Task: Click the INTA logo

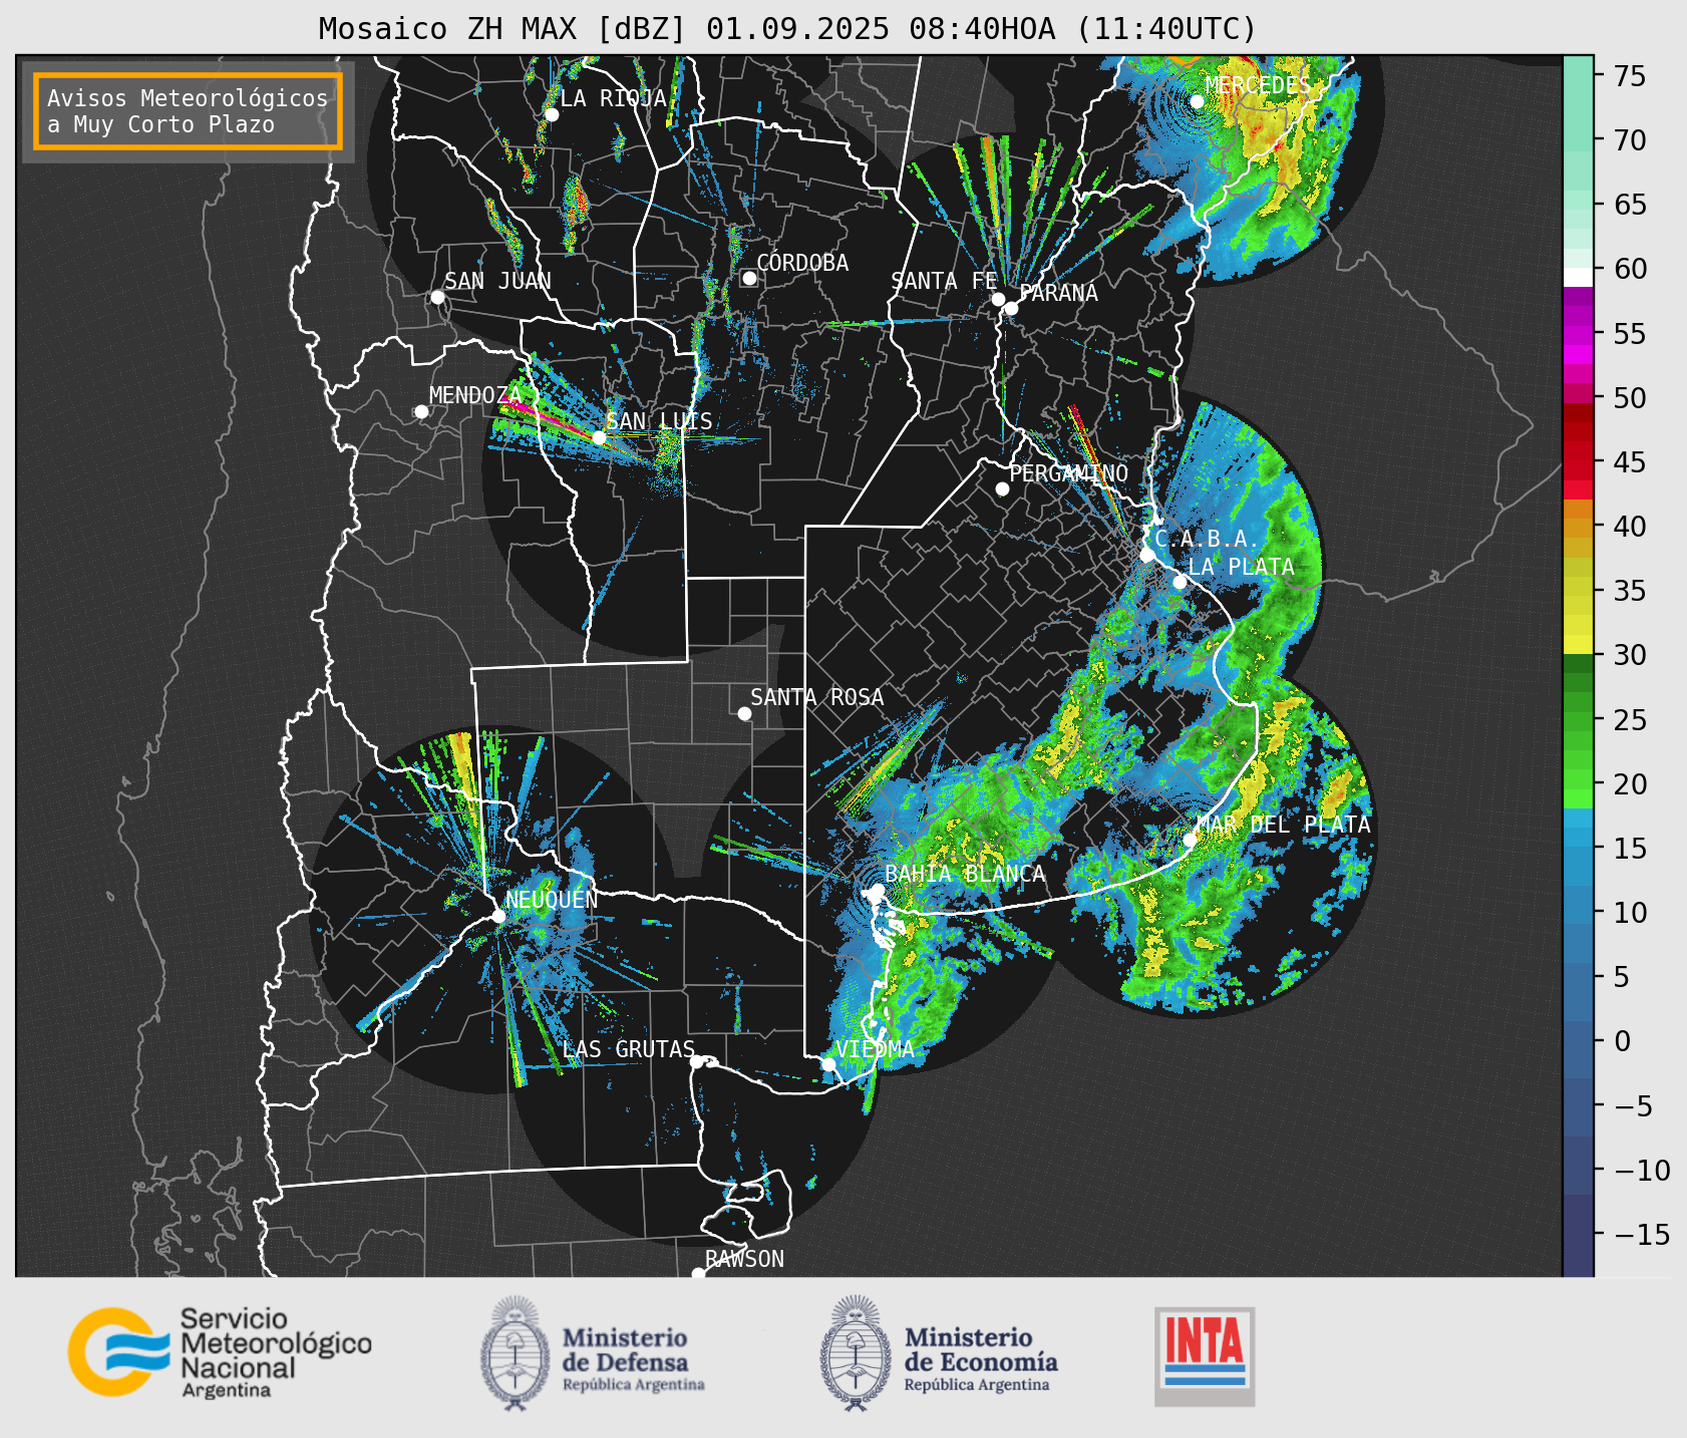Action: [1205, 1356]
